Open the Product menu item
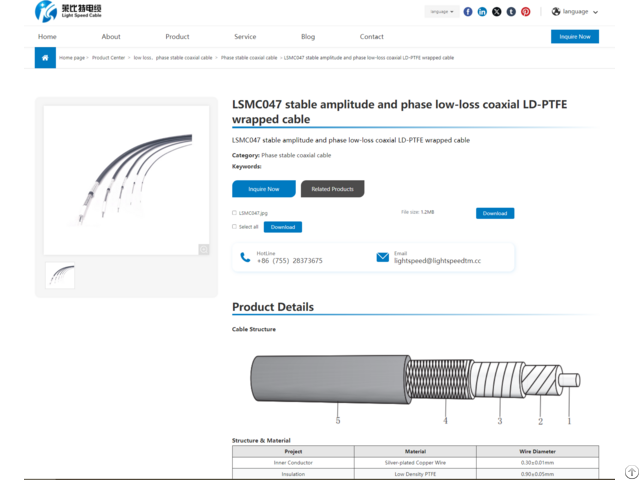The height and width of the screenshot is (480, 640). point(177,37)
